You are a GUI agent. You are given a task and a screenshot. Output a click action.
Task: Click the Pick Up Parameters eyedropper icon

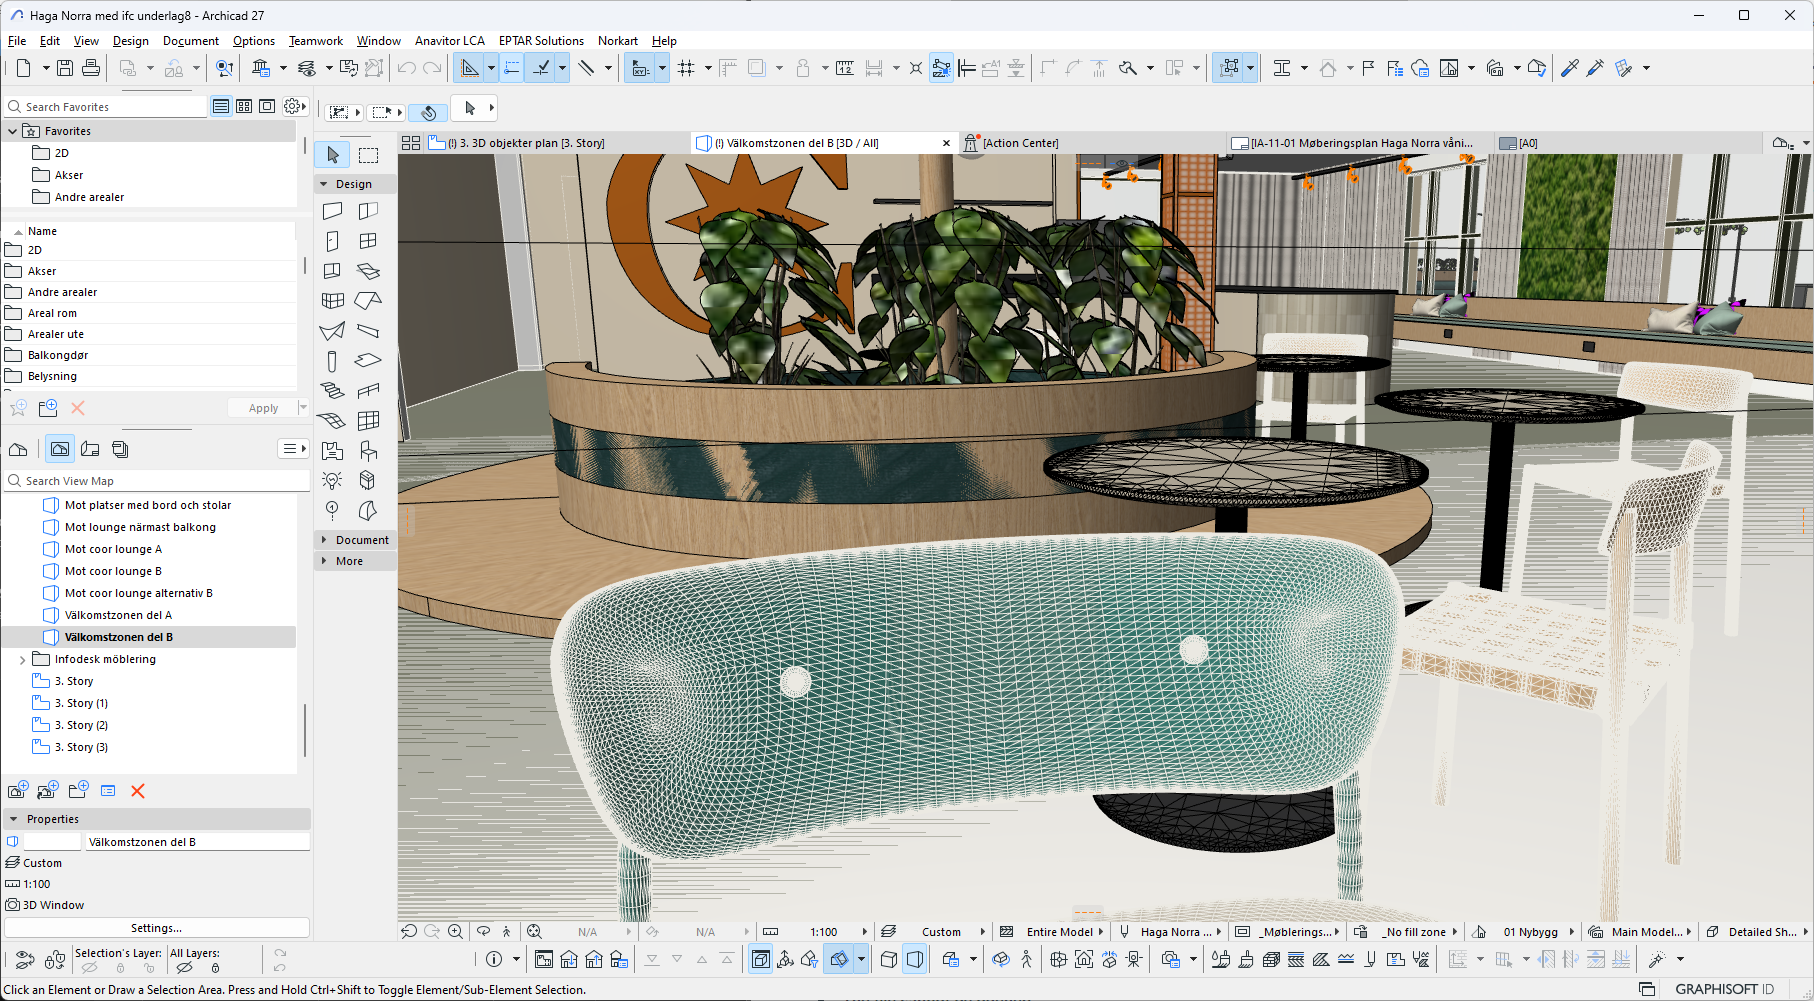click(1569, 68)
